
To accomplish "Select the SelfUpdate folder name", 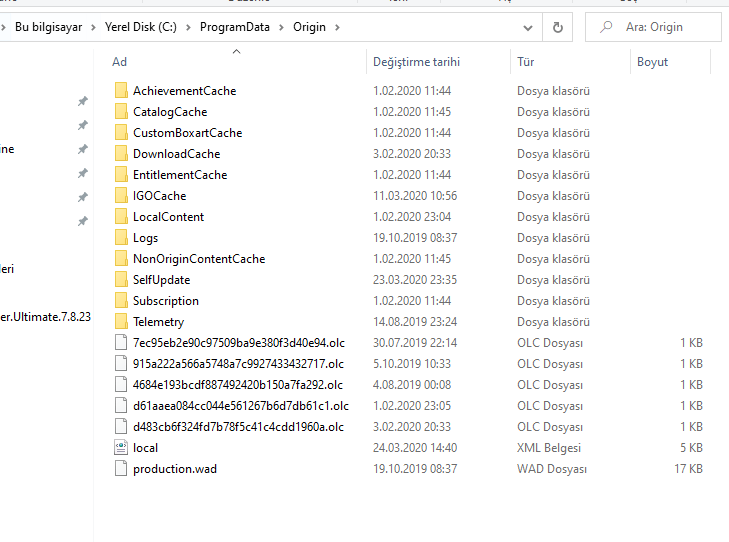I will coord(161,280).
